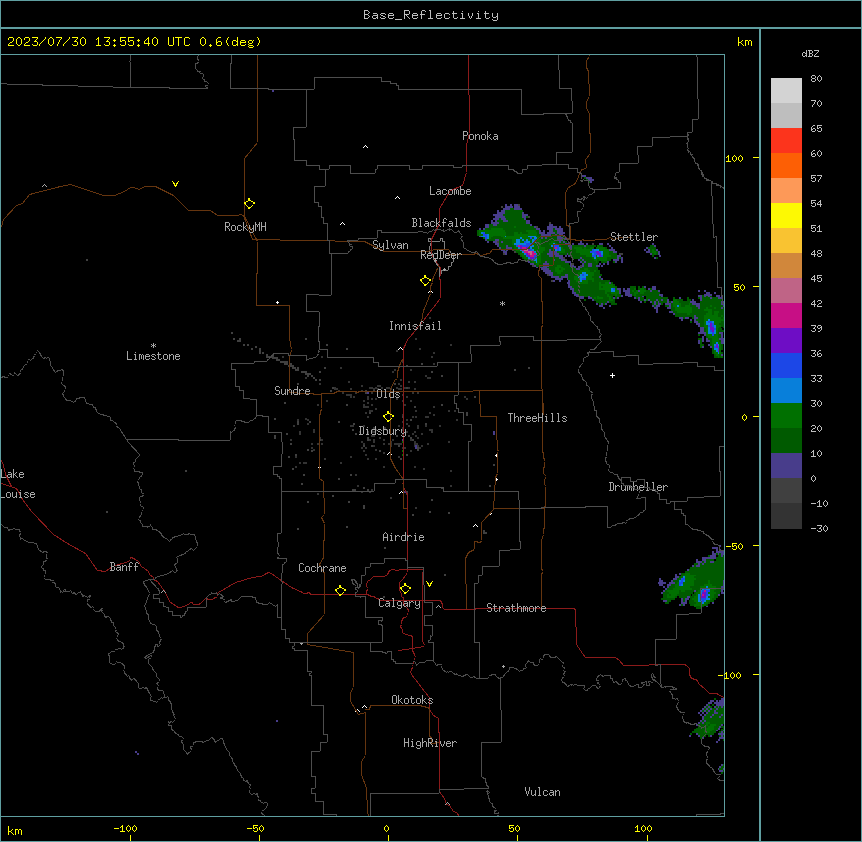Select the Ponoka city label
This screenshot has width=862, height=842.
coord(480,136)
